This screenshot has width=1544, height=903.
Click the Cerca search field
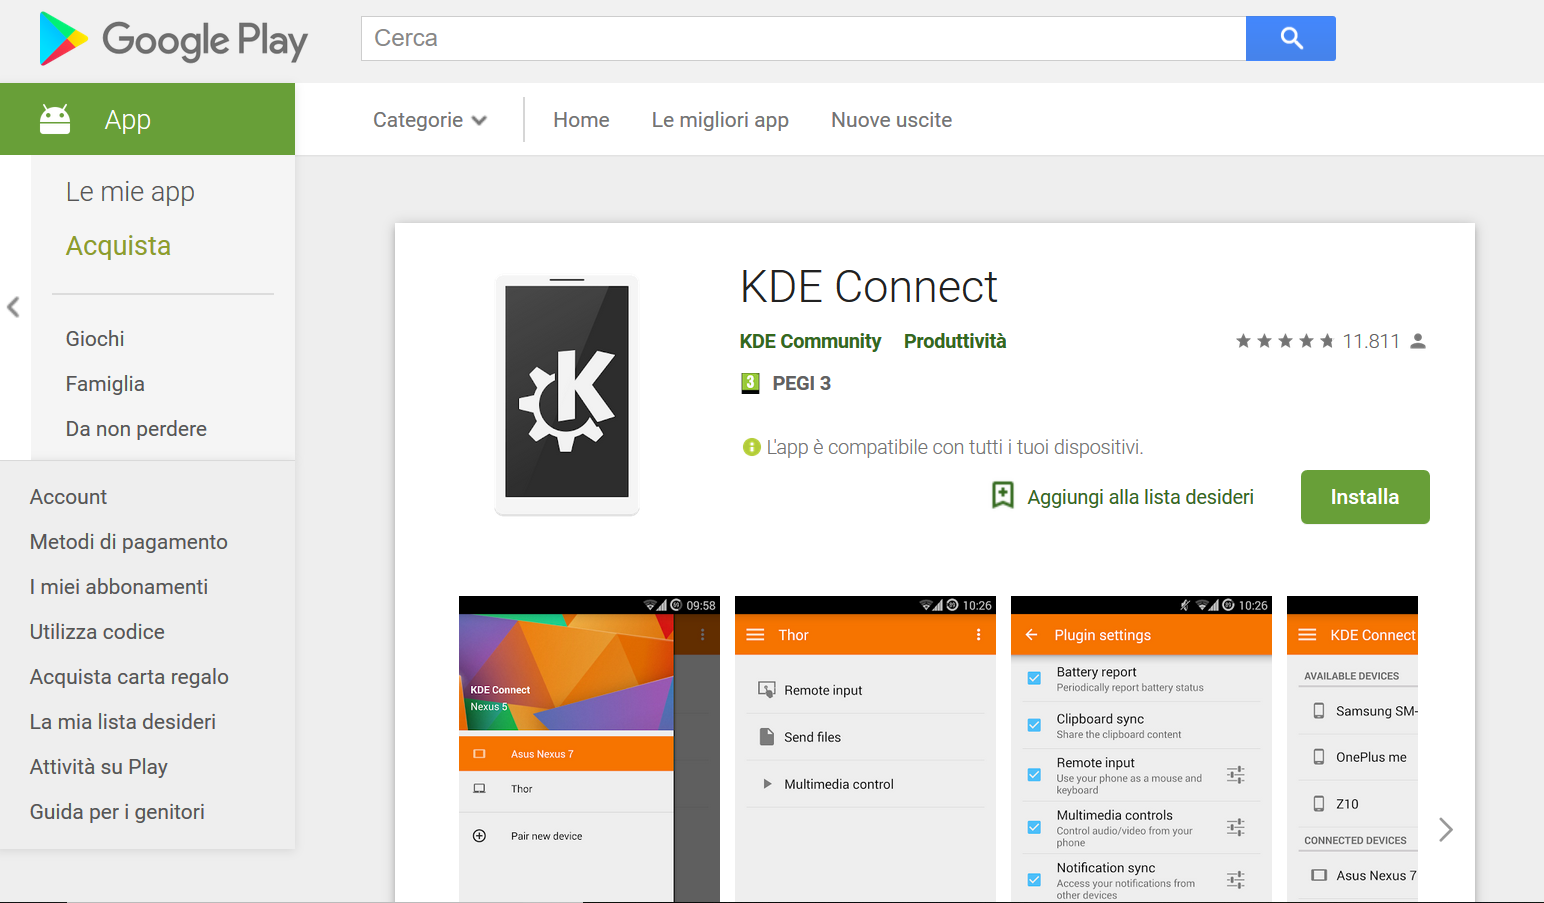point(803,38)
